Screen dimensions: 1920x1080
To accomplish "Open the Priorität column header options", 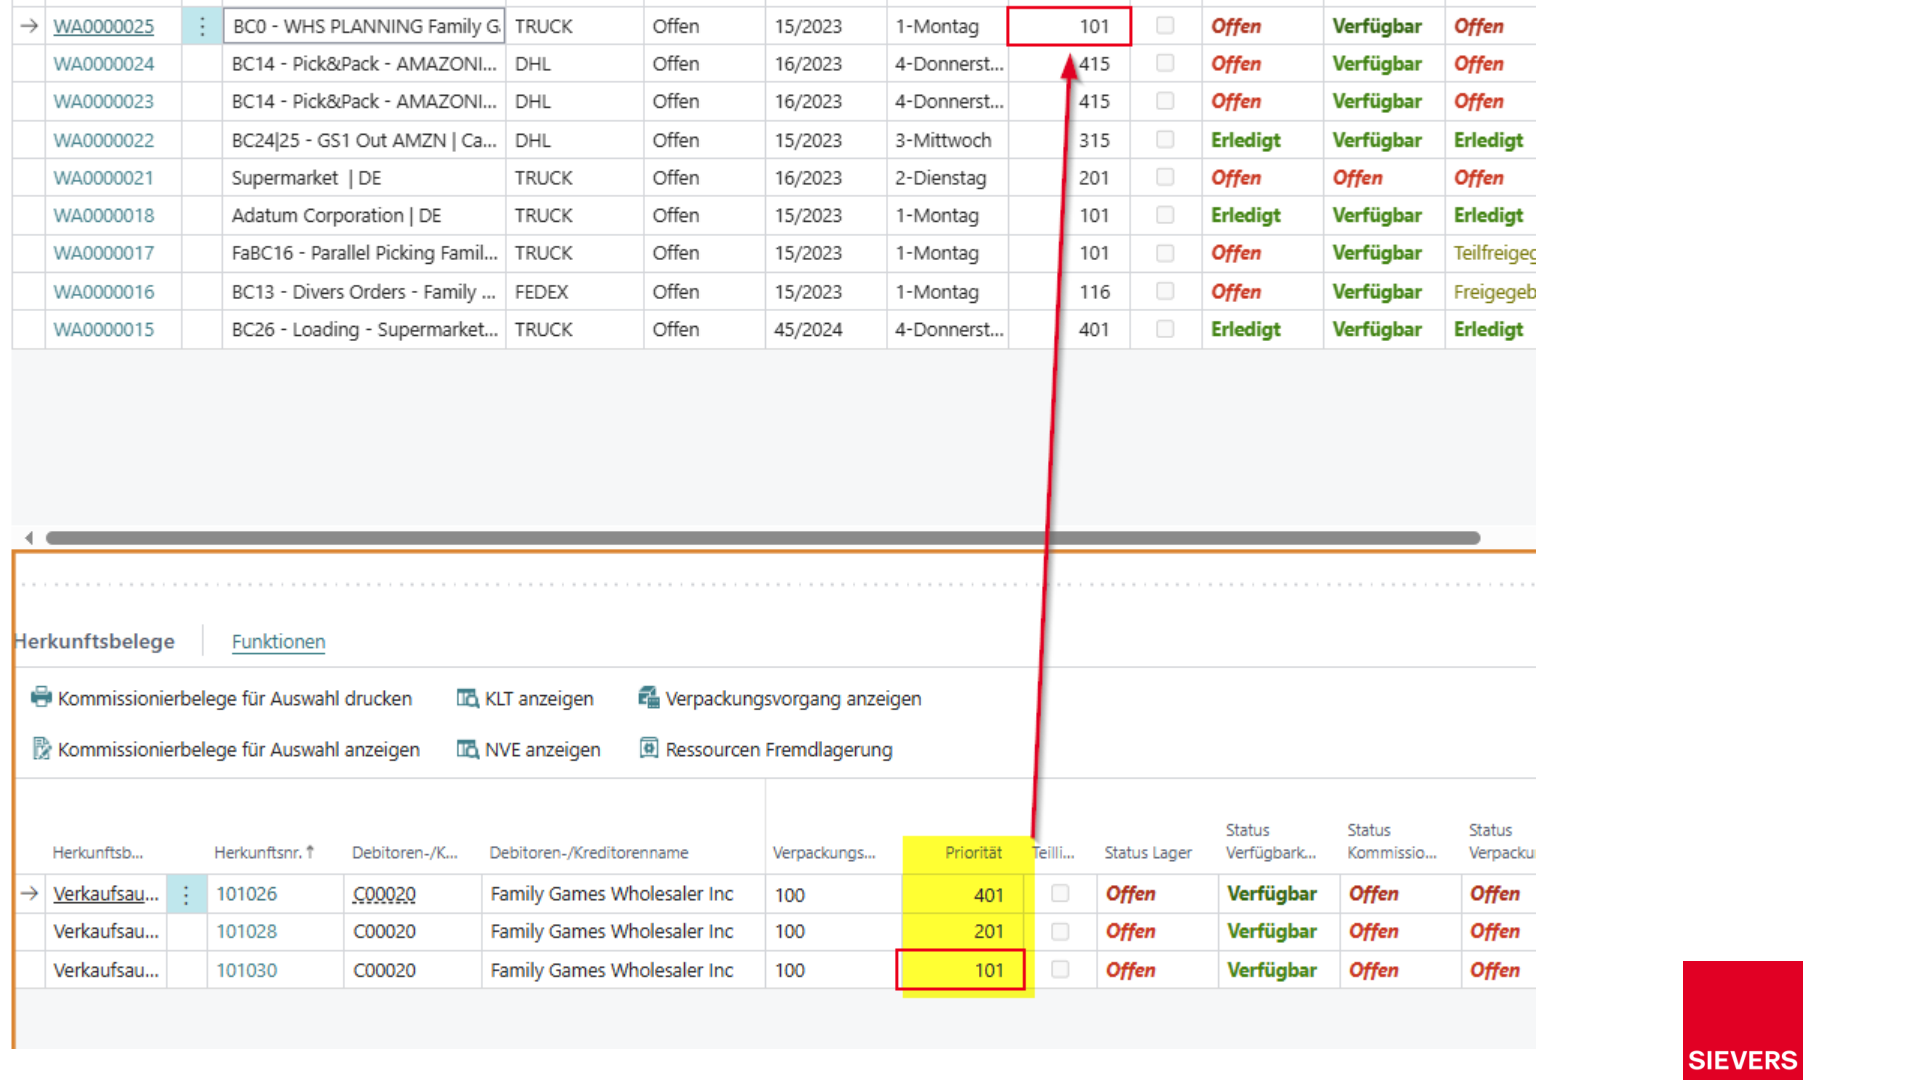I will tap(973, 852).
